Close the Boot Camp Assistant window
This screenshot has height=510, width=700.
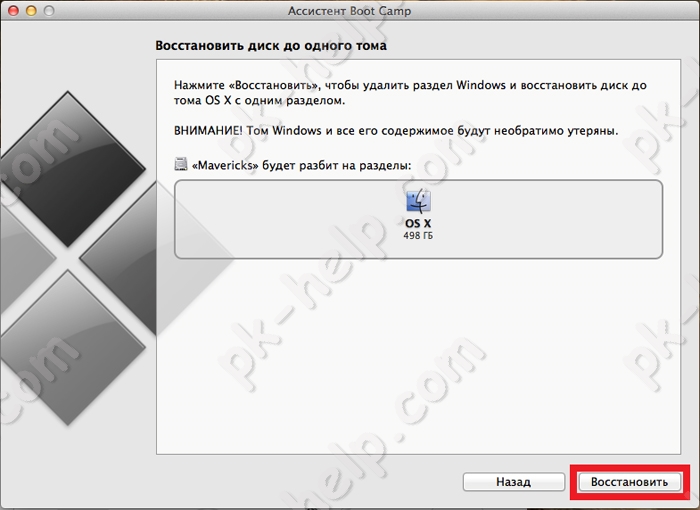click(13, 10)
